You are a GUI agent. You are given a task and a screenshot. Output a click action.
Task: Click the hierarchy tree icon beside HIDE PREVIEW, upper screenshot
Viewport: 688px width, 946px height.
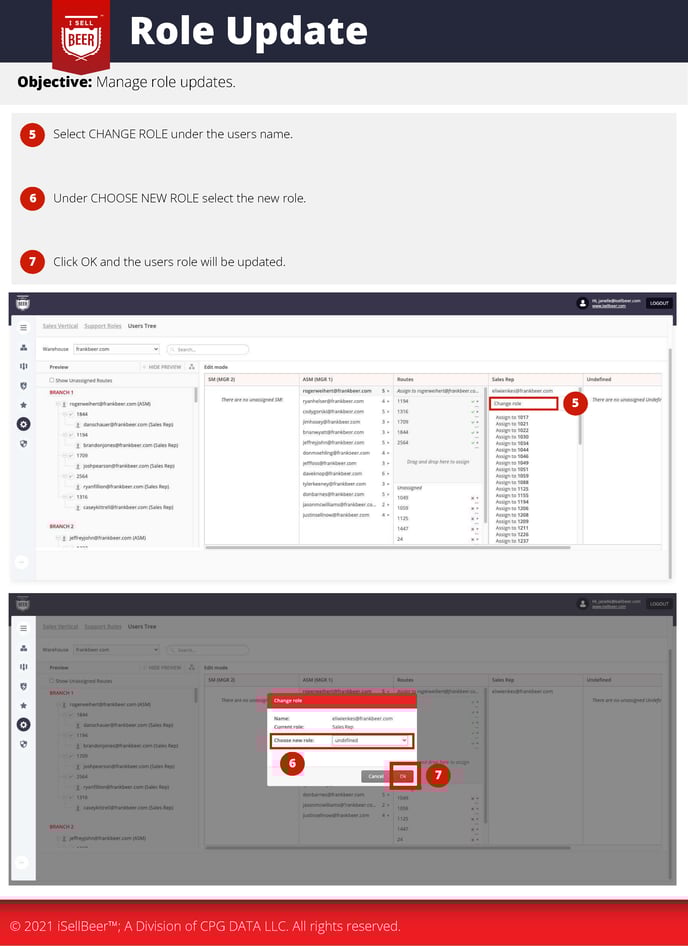pyautogui.click(x=191, y=367)
